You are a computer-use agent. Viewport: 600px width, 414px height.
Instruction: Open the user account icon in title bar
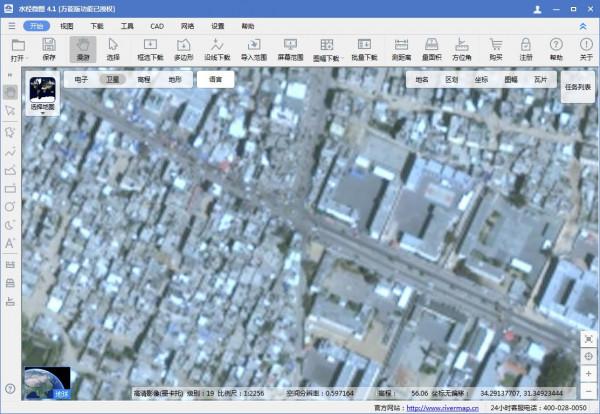pyautogui.click(x=537, y=9)
